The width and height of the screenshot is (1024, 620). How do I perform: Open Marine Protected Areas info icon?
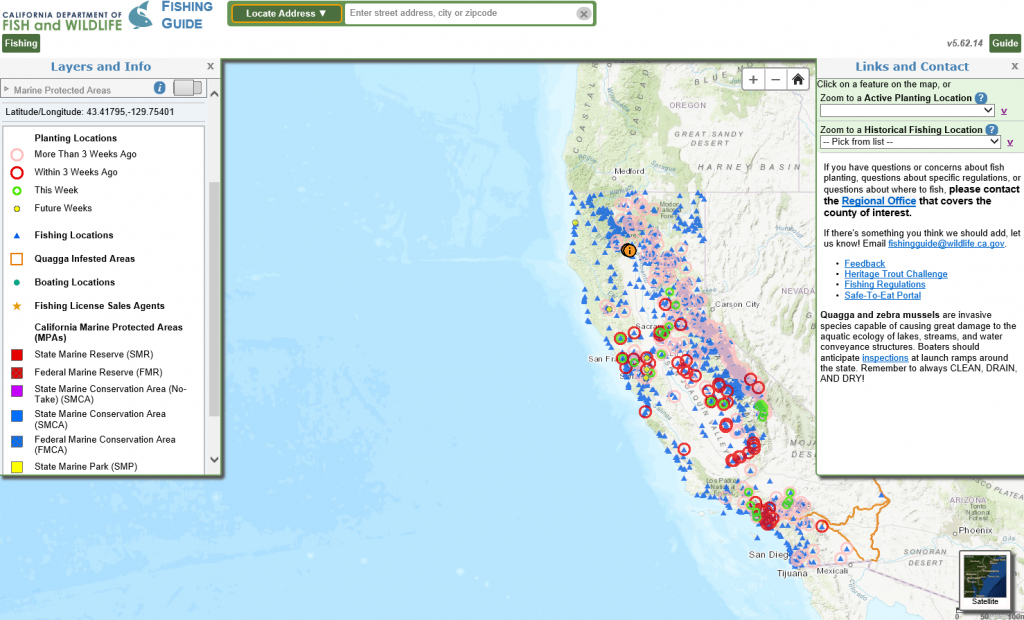pos(159,88)
